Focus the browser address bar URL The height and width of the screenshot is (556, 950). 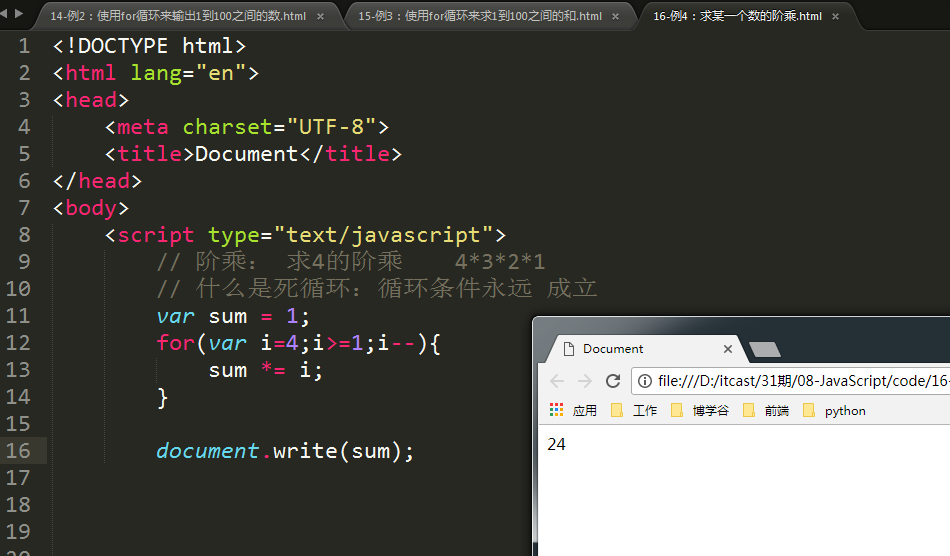click(x=803, y=381)
